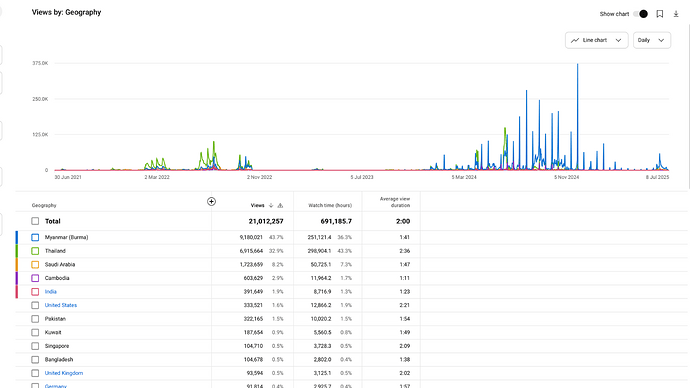
Task: Add a metric with the plus icon
Action: (211, 201)
